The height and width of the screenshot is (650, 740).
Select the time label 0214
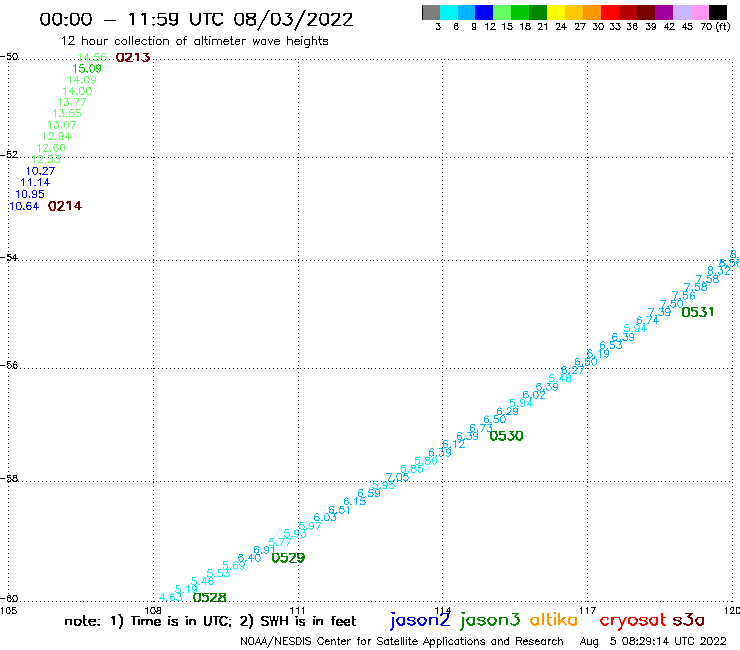coord(65,206)
